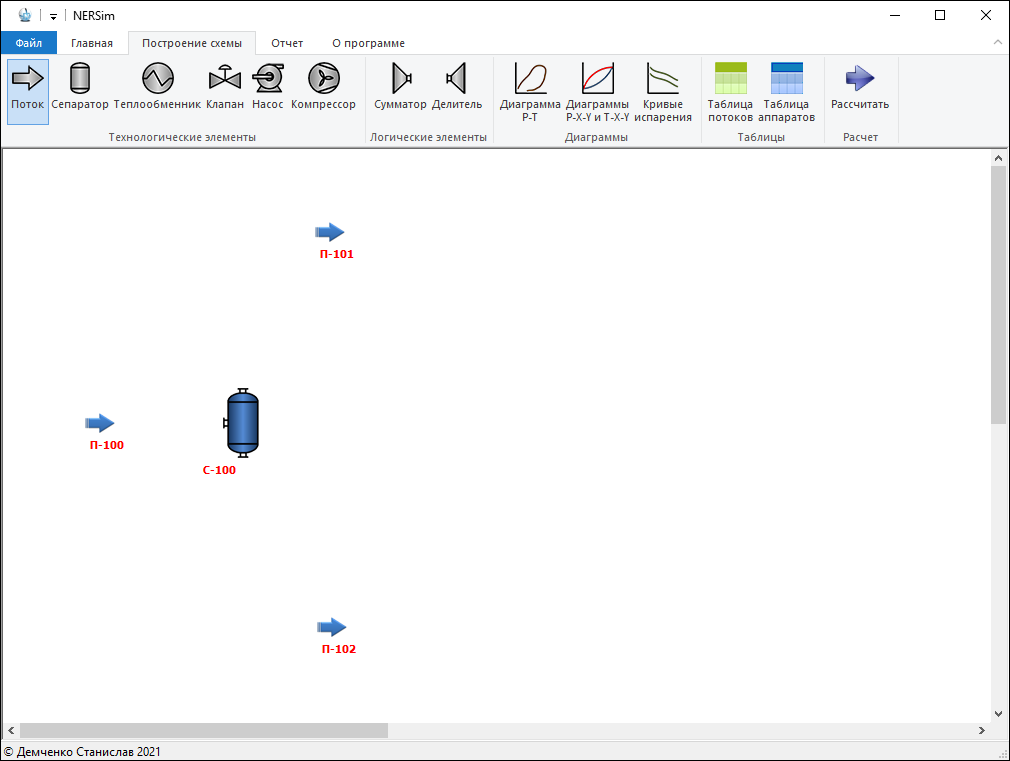This screenshot has height=761, width=1010.
Task: Maximize the NERSim window
Action: [940, 15]
